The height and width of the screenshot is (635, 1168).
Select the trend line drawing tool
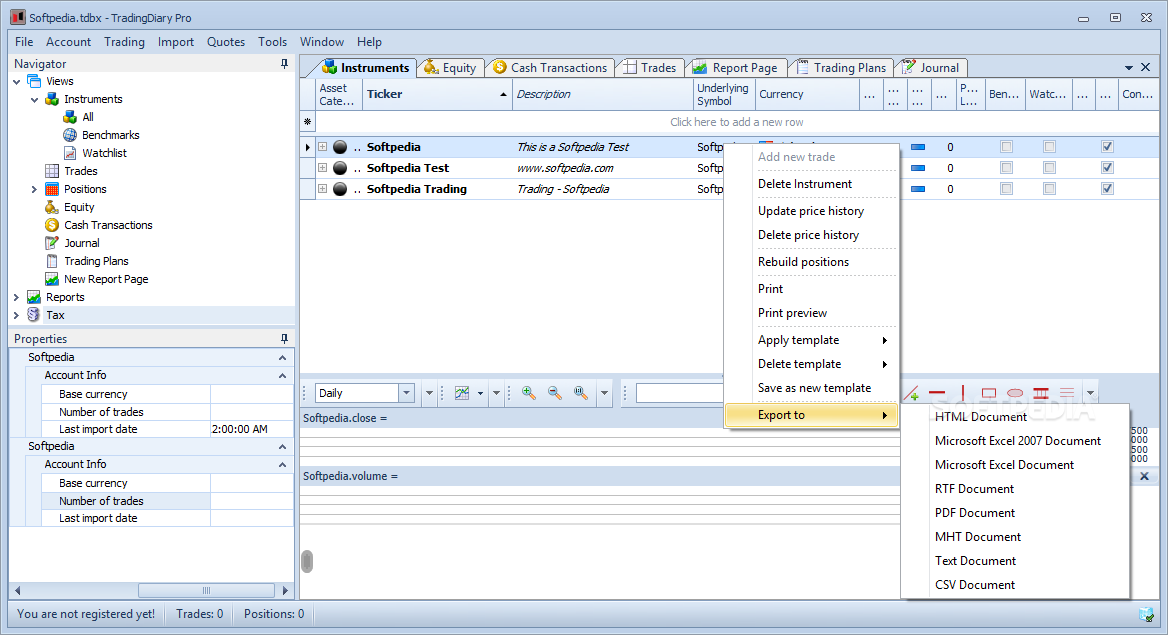pos(911,394)
